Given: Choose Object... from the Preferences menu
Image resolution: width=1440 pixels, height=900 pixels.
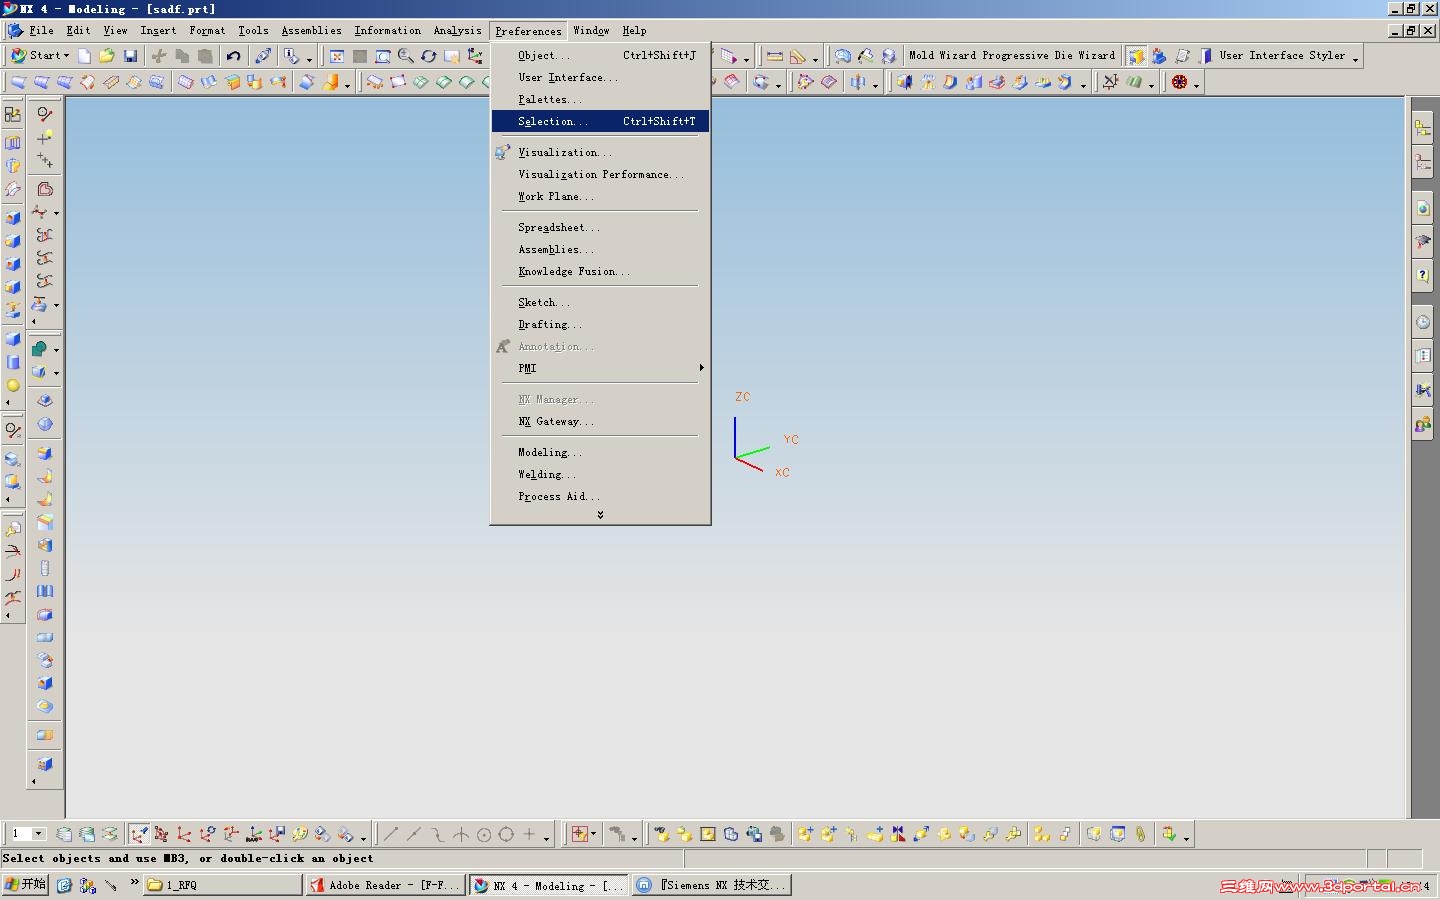Looking at the screenshot, I should 600,55.
